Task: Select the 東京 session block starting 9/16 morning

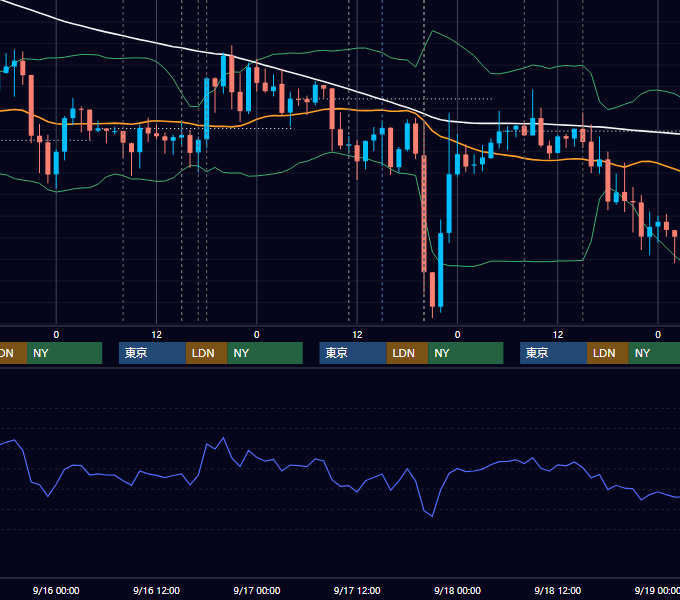Action: (152, 353)
